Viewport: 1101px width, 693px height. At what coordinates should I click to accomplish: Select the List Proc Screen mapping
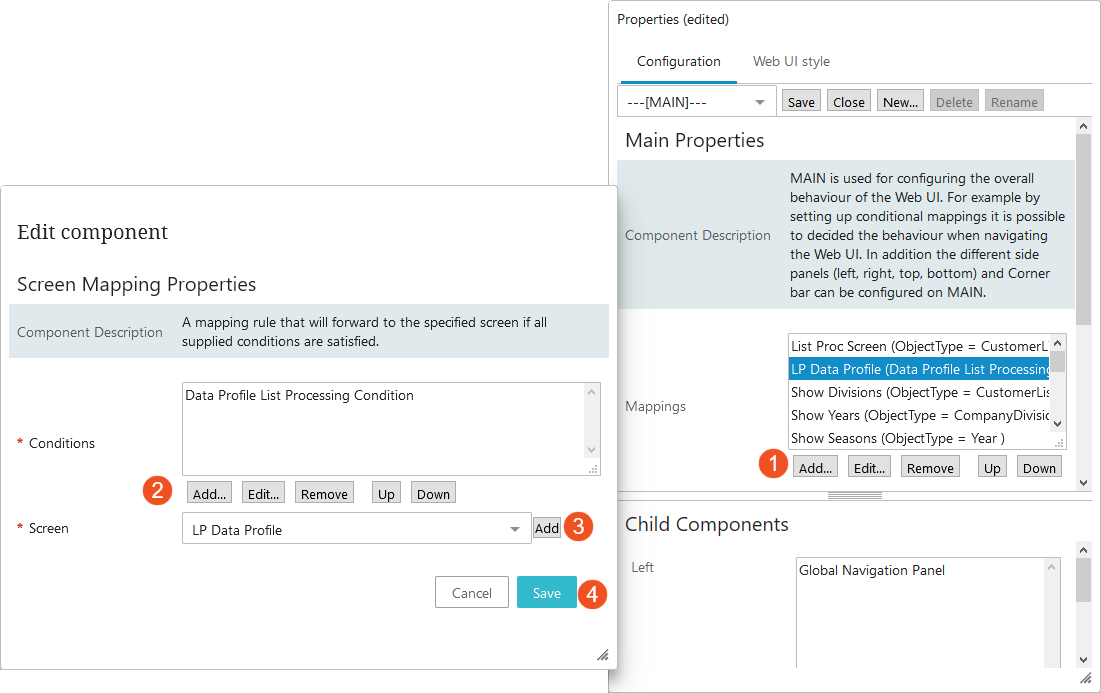[x=920, y=346]
